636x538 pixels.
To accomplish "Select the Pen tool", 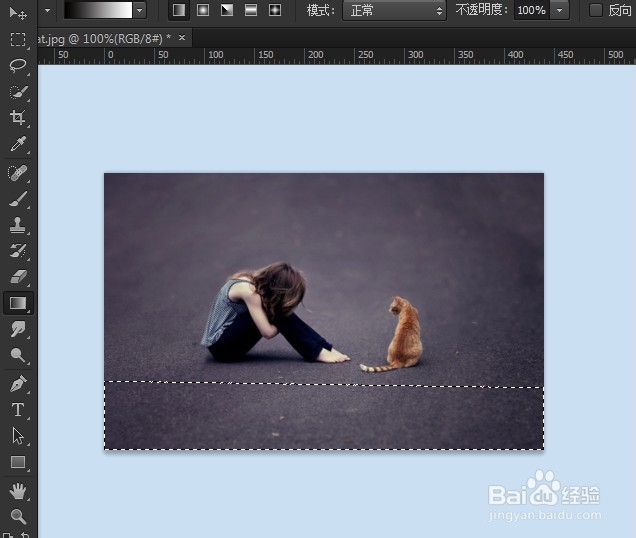I will point(18,384).
